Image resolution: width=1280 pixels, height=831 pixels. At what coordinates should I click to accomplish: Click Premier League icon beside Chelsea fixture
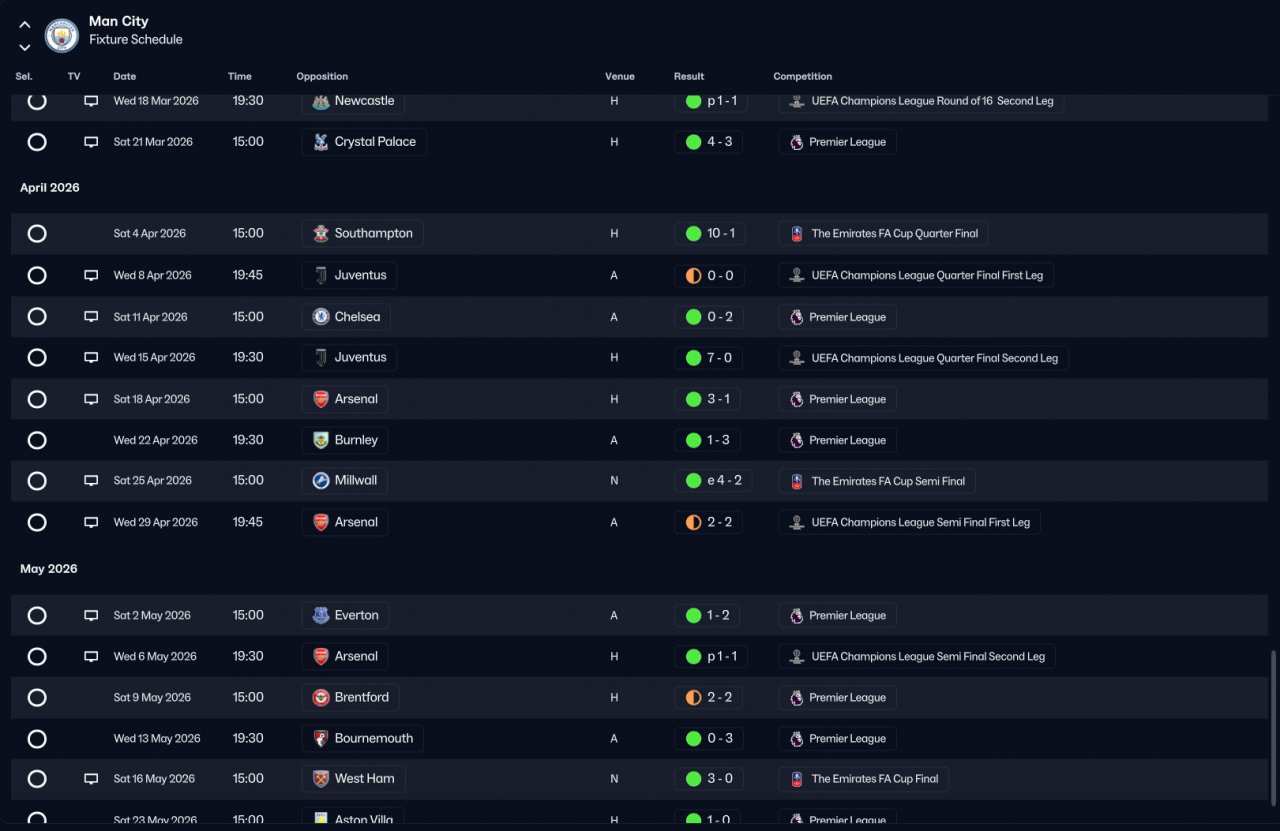(x=797, y=317)
